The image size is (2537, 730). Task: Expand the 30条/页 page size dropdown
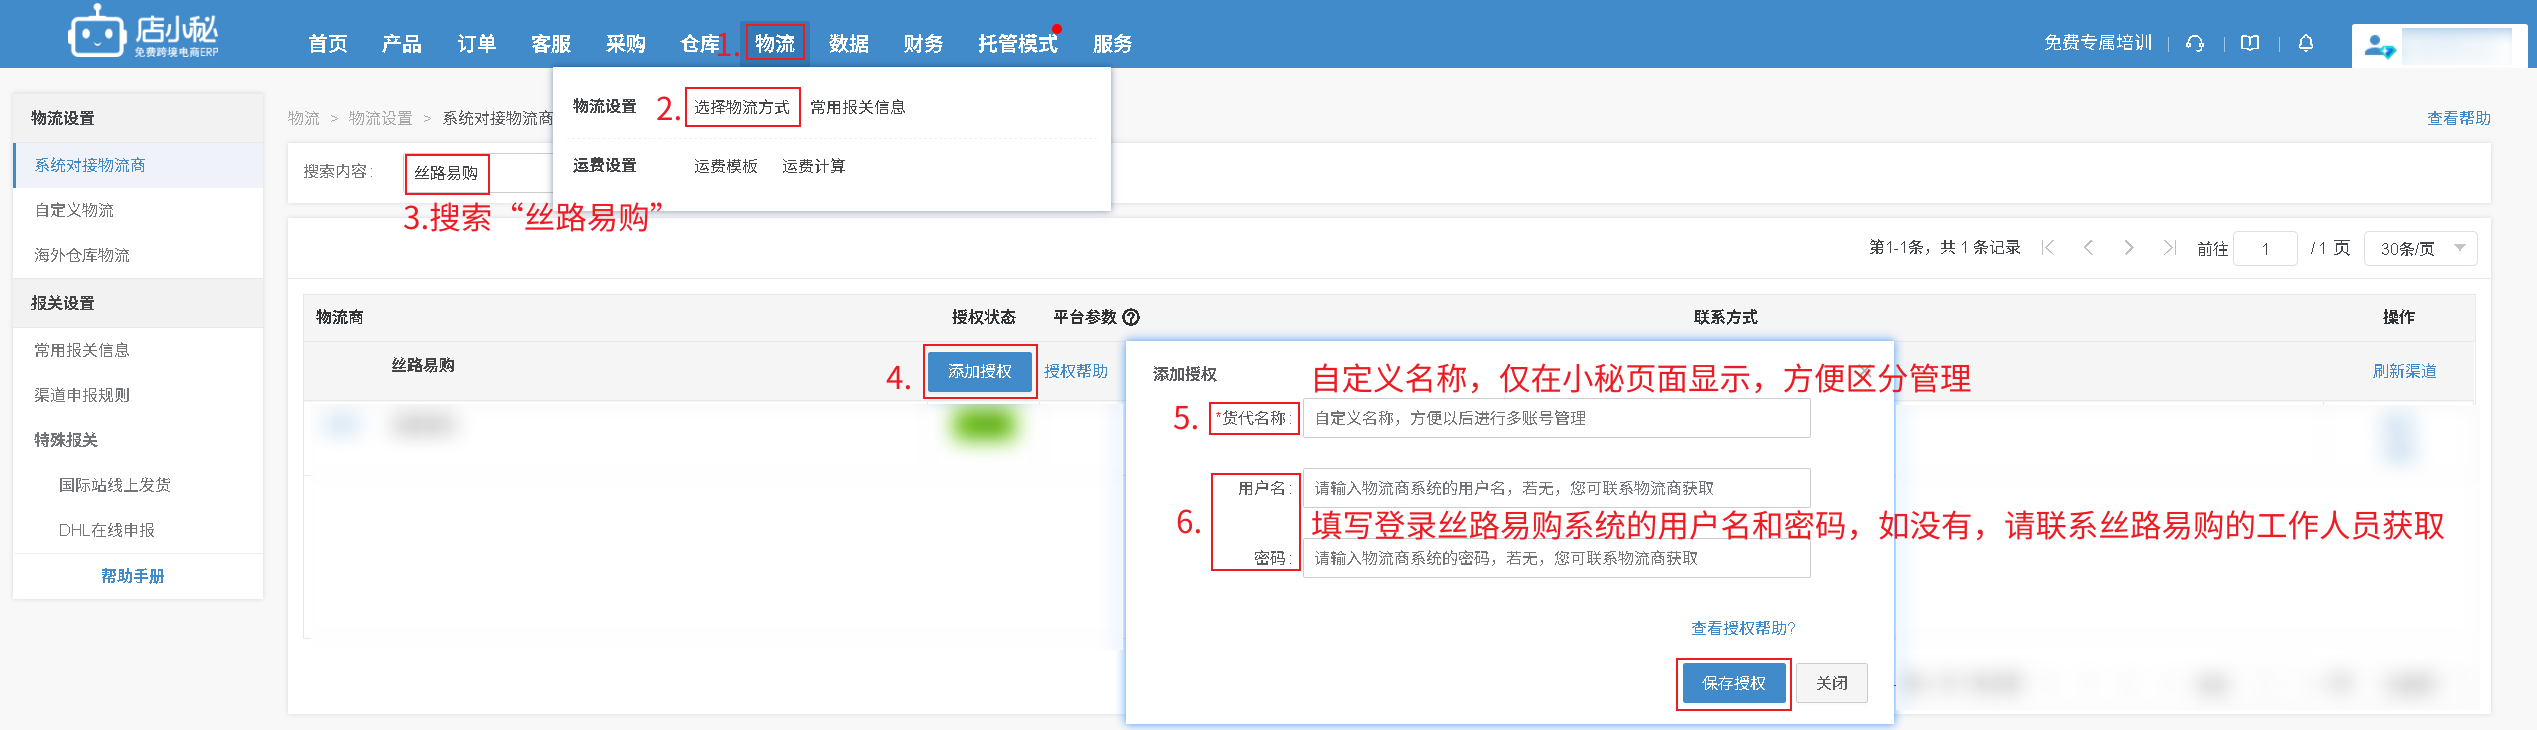click(x=2420, y=248)
